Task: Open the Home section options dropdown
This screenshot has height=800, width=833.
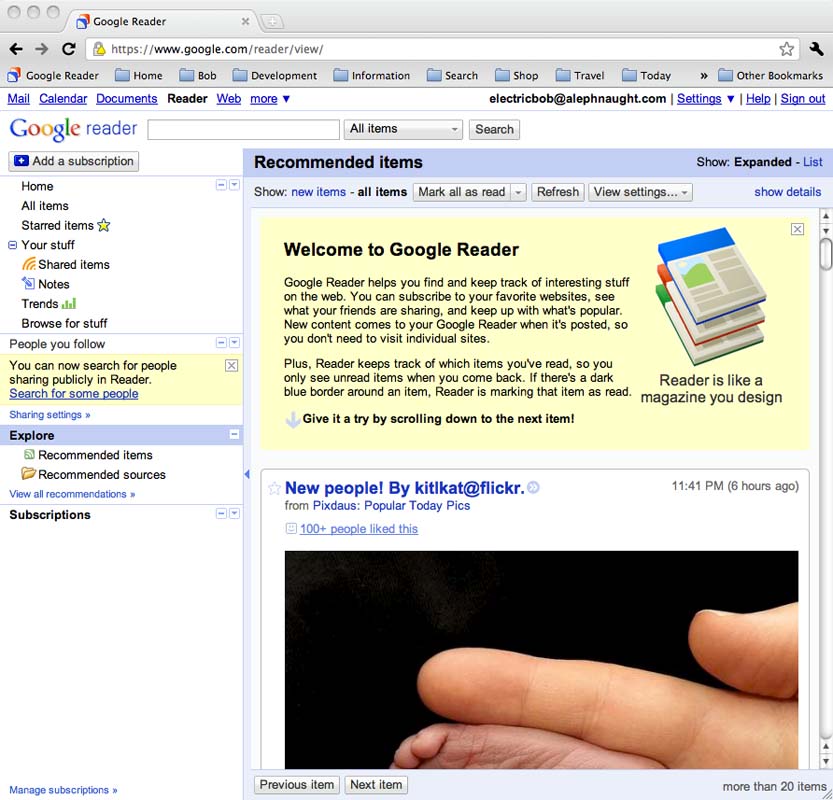Action: 234,185
